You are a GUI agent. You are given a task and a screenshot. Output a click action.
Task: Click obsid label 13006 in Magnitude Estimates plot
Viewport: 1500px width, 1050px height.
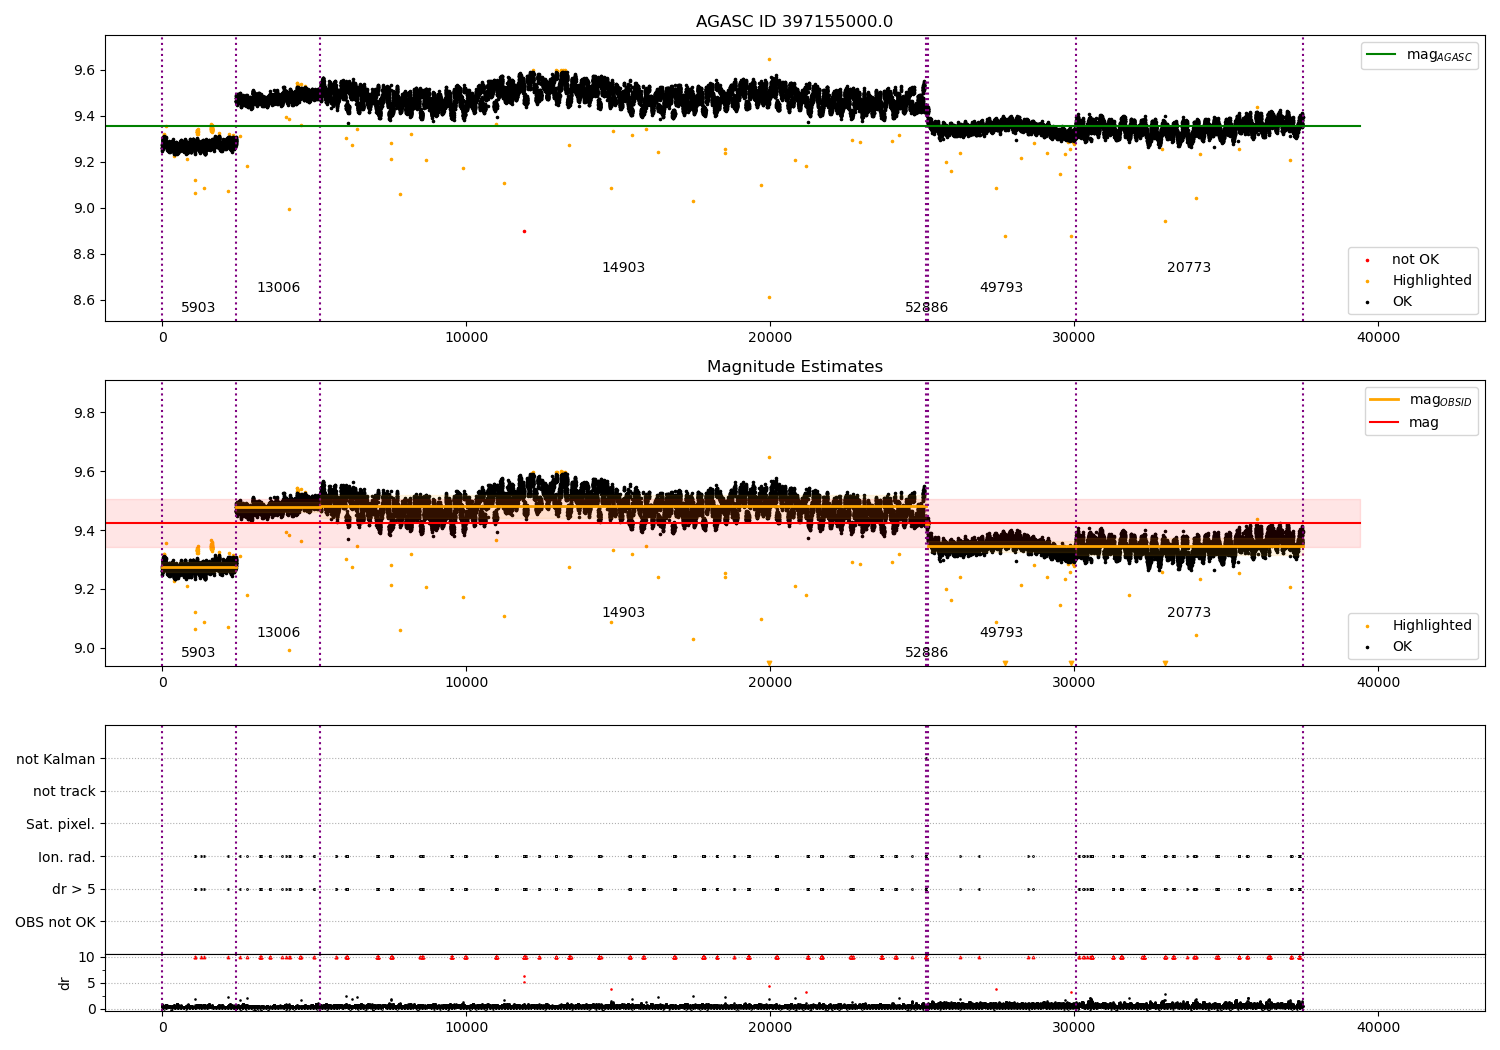278,632
